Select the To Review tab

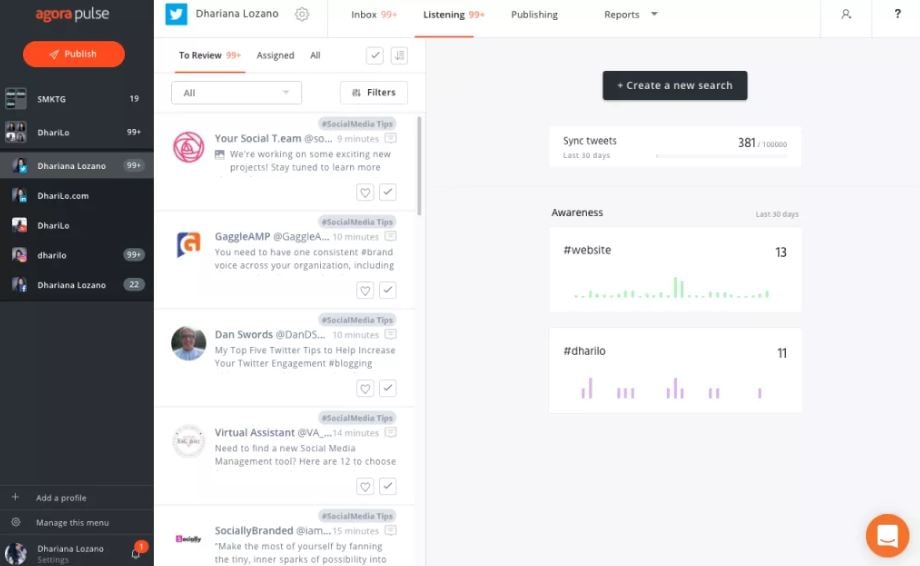point(209,55)
